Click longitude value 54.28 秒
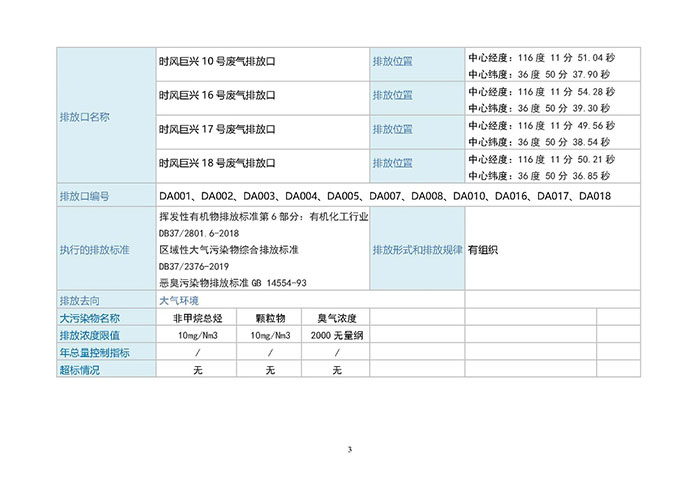This screenshot has width=700, height=495. (596, 92)
